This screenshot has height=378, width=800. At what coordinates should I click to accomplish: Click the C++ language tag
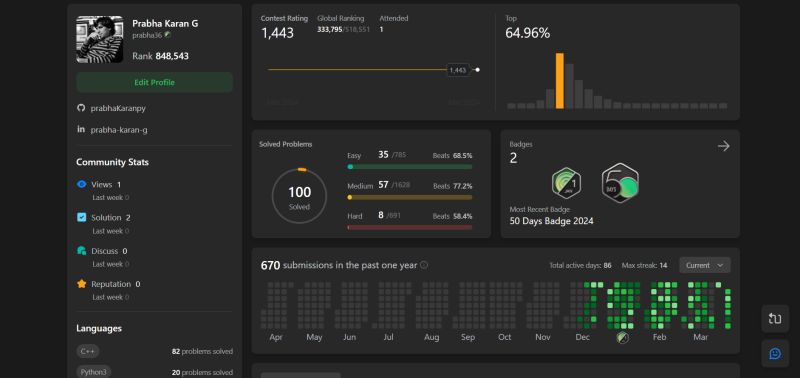coord(88,351)
